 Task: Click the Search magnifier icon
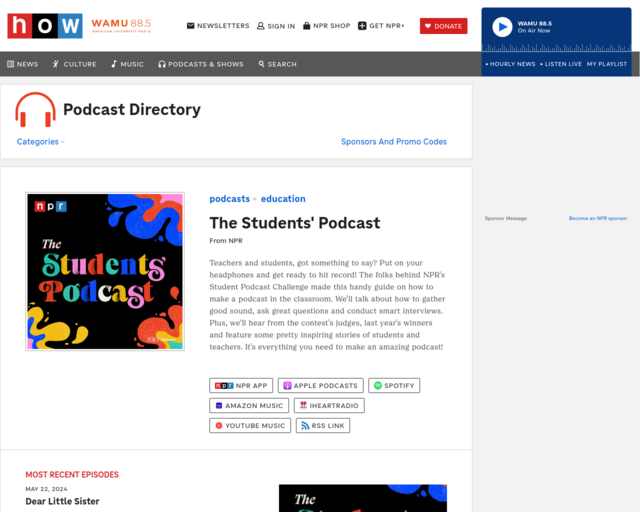(261, 64)
